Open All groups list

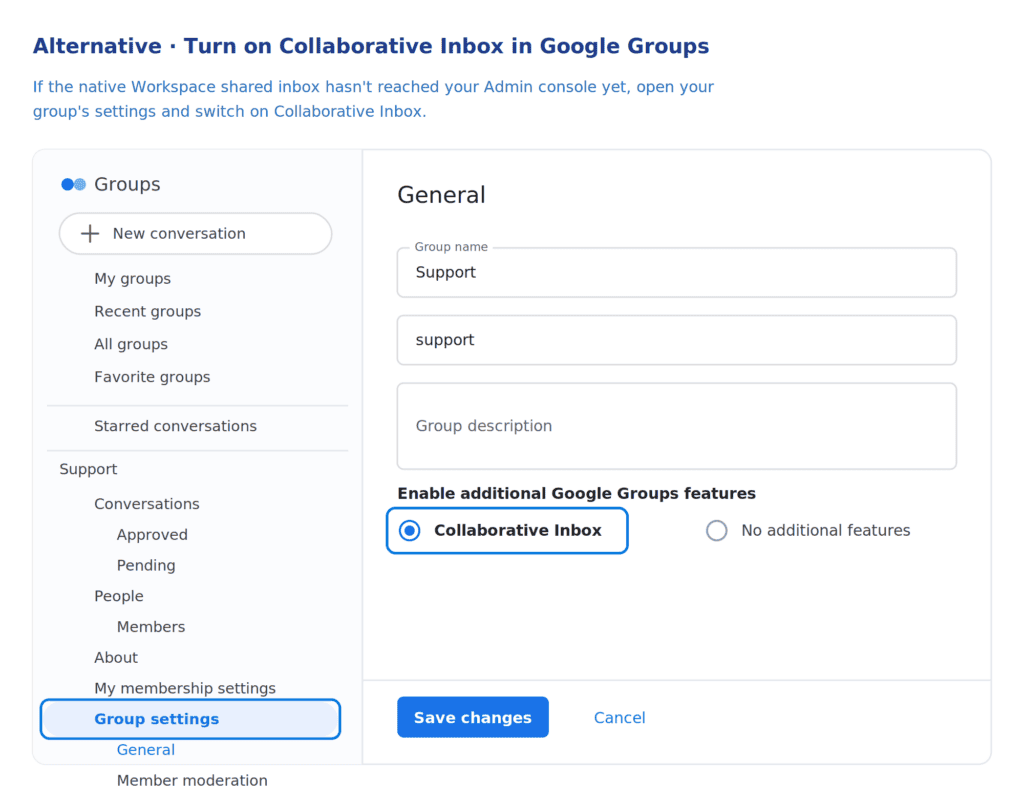pos(131,344)
